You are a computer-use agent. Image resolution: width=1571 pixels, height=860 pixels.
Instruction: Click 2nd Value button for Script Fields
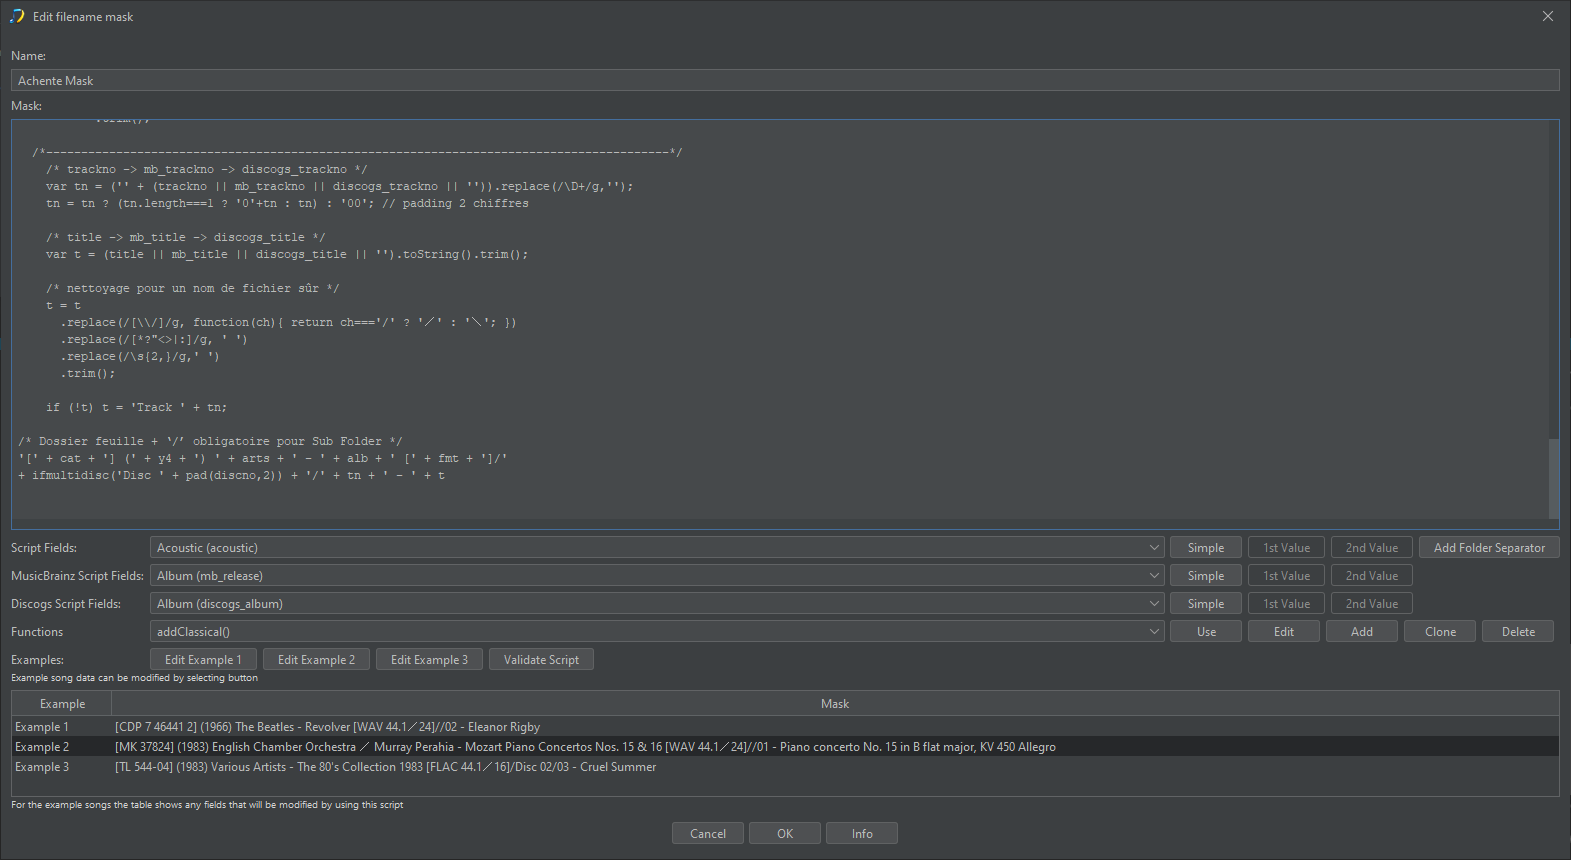[x=1372, y=548]
